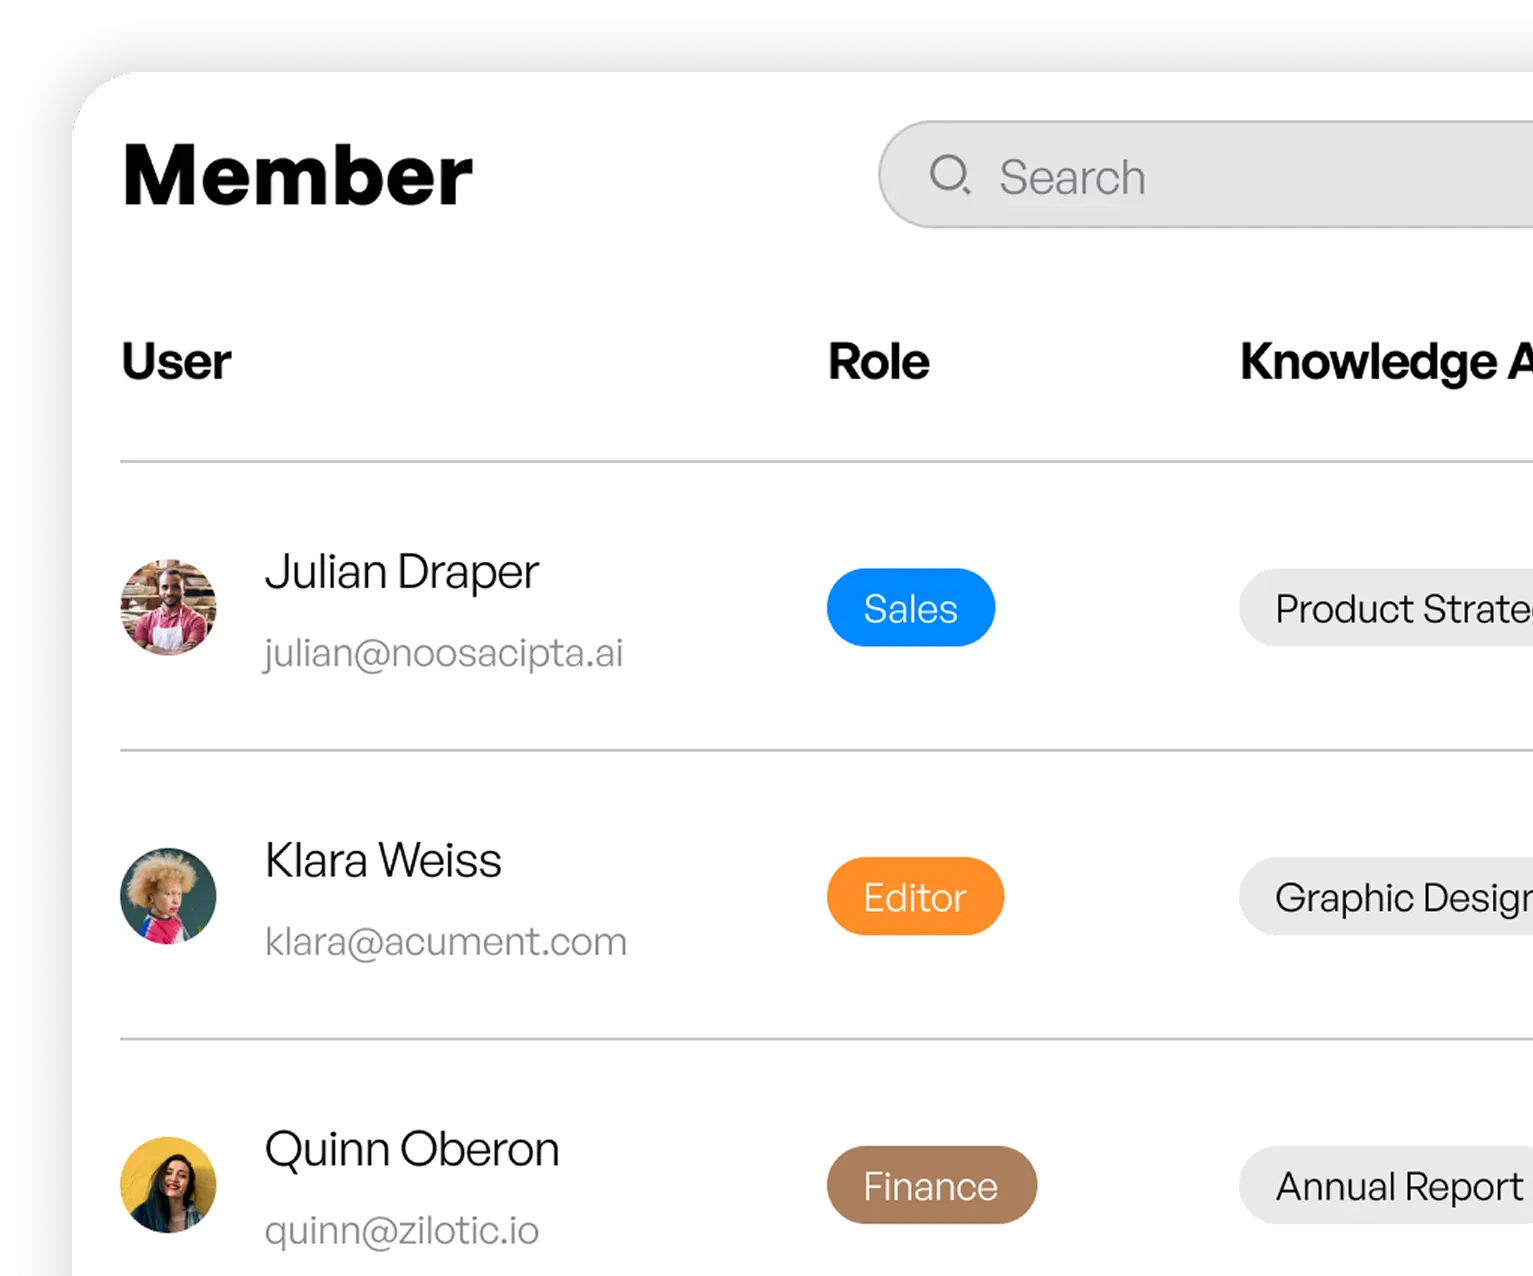Click the email julian@noosacipta.ai
The height and width of the screenshot is (1276, 1533).
pyautogui.click(x=443, y=654)
